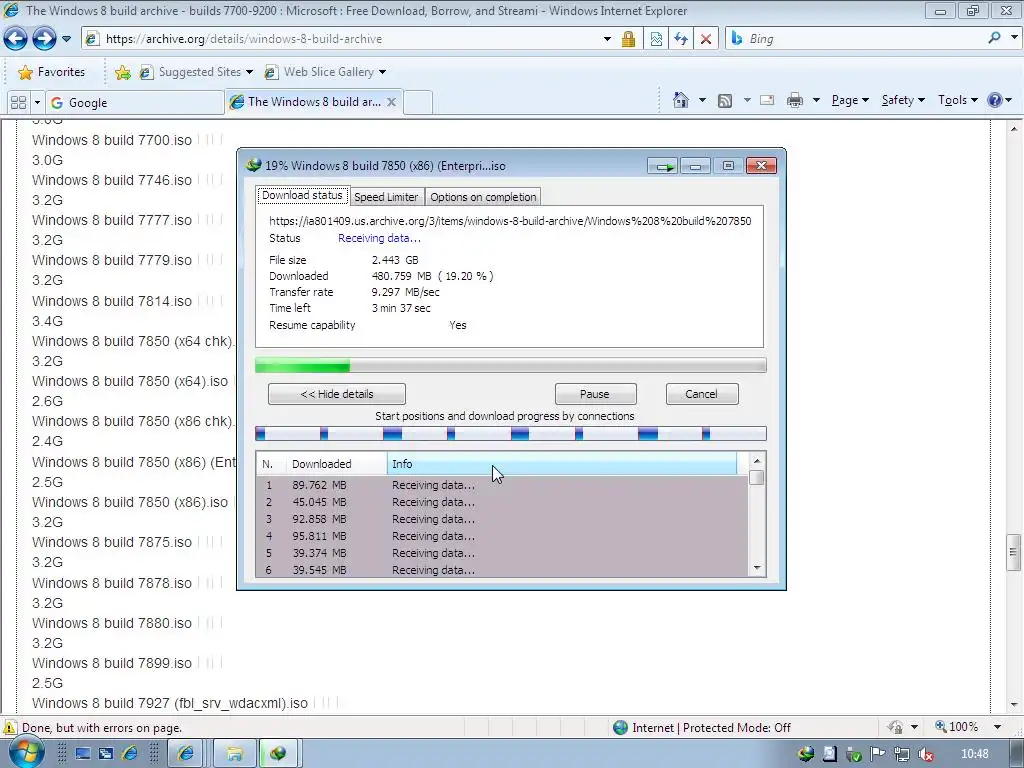Click the Read Mail envelope icon
Screen dimensions: 1024x768
[767, 100]
